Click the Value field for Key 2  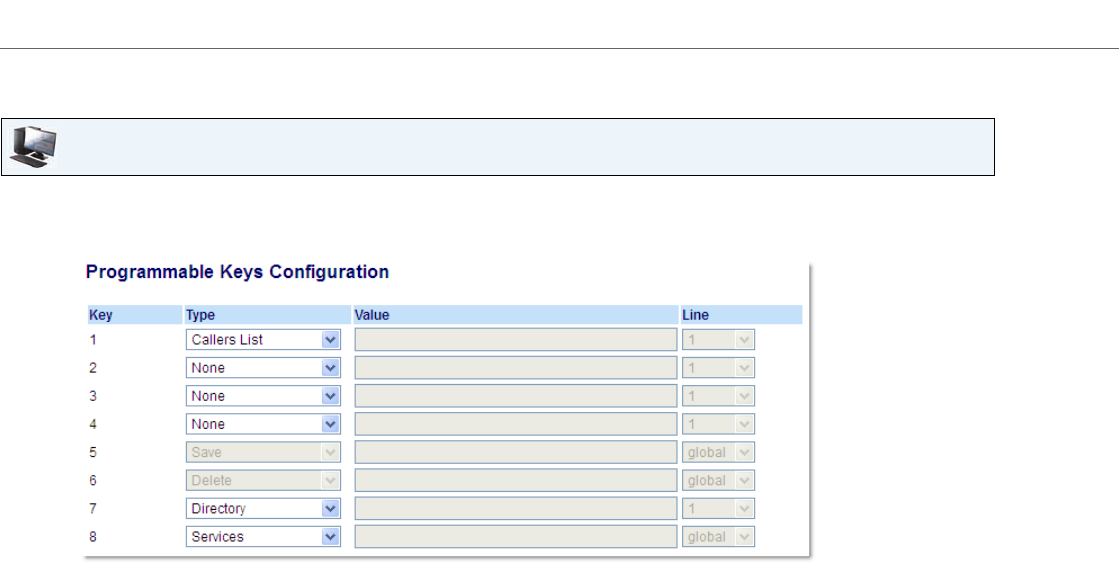(515, 368)
